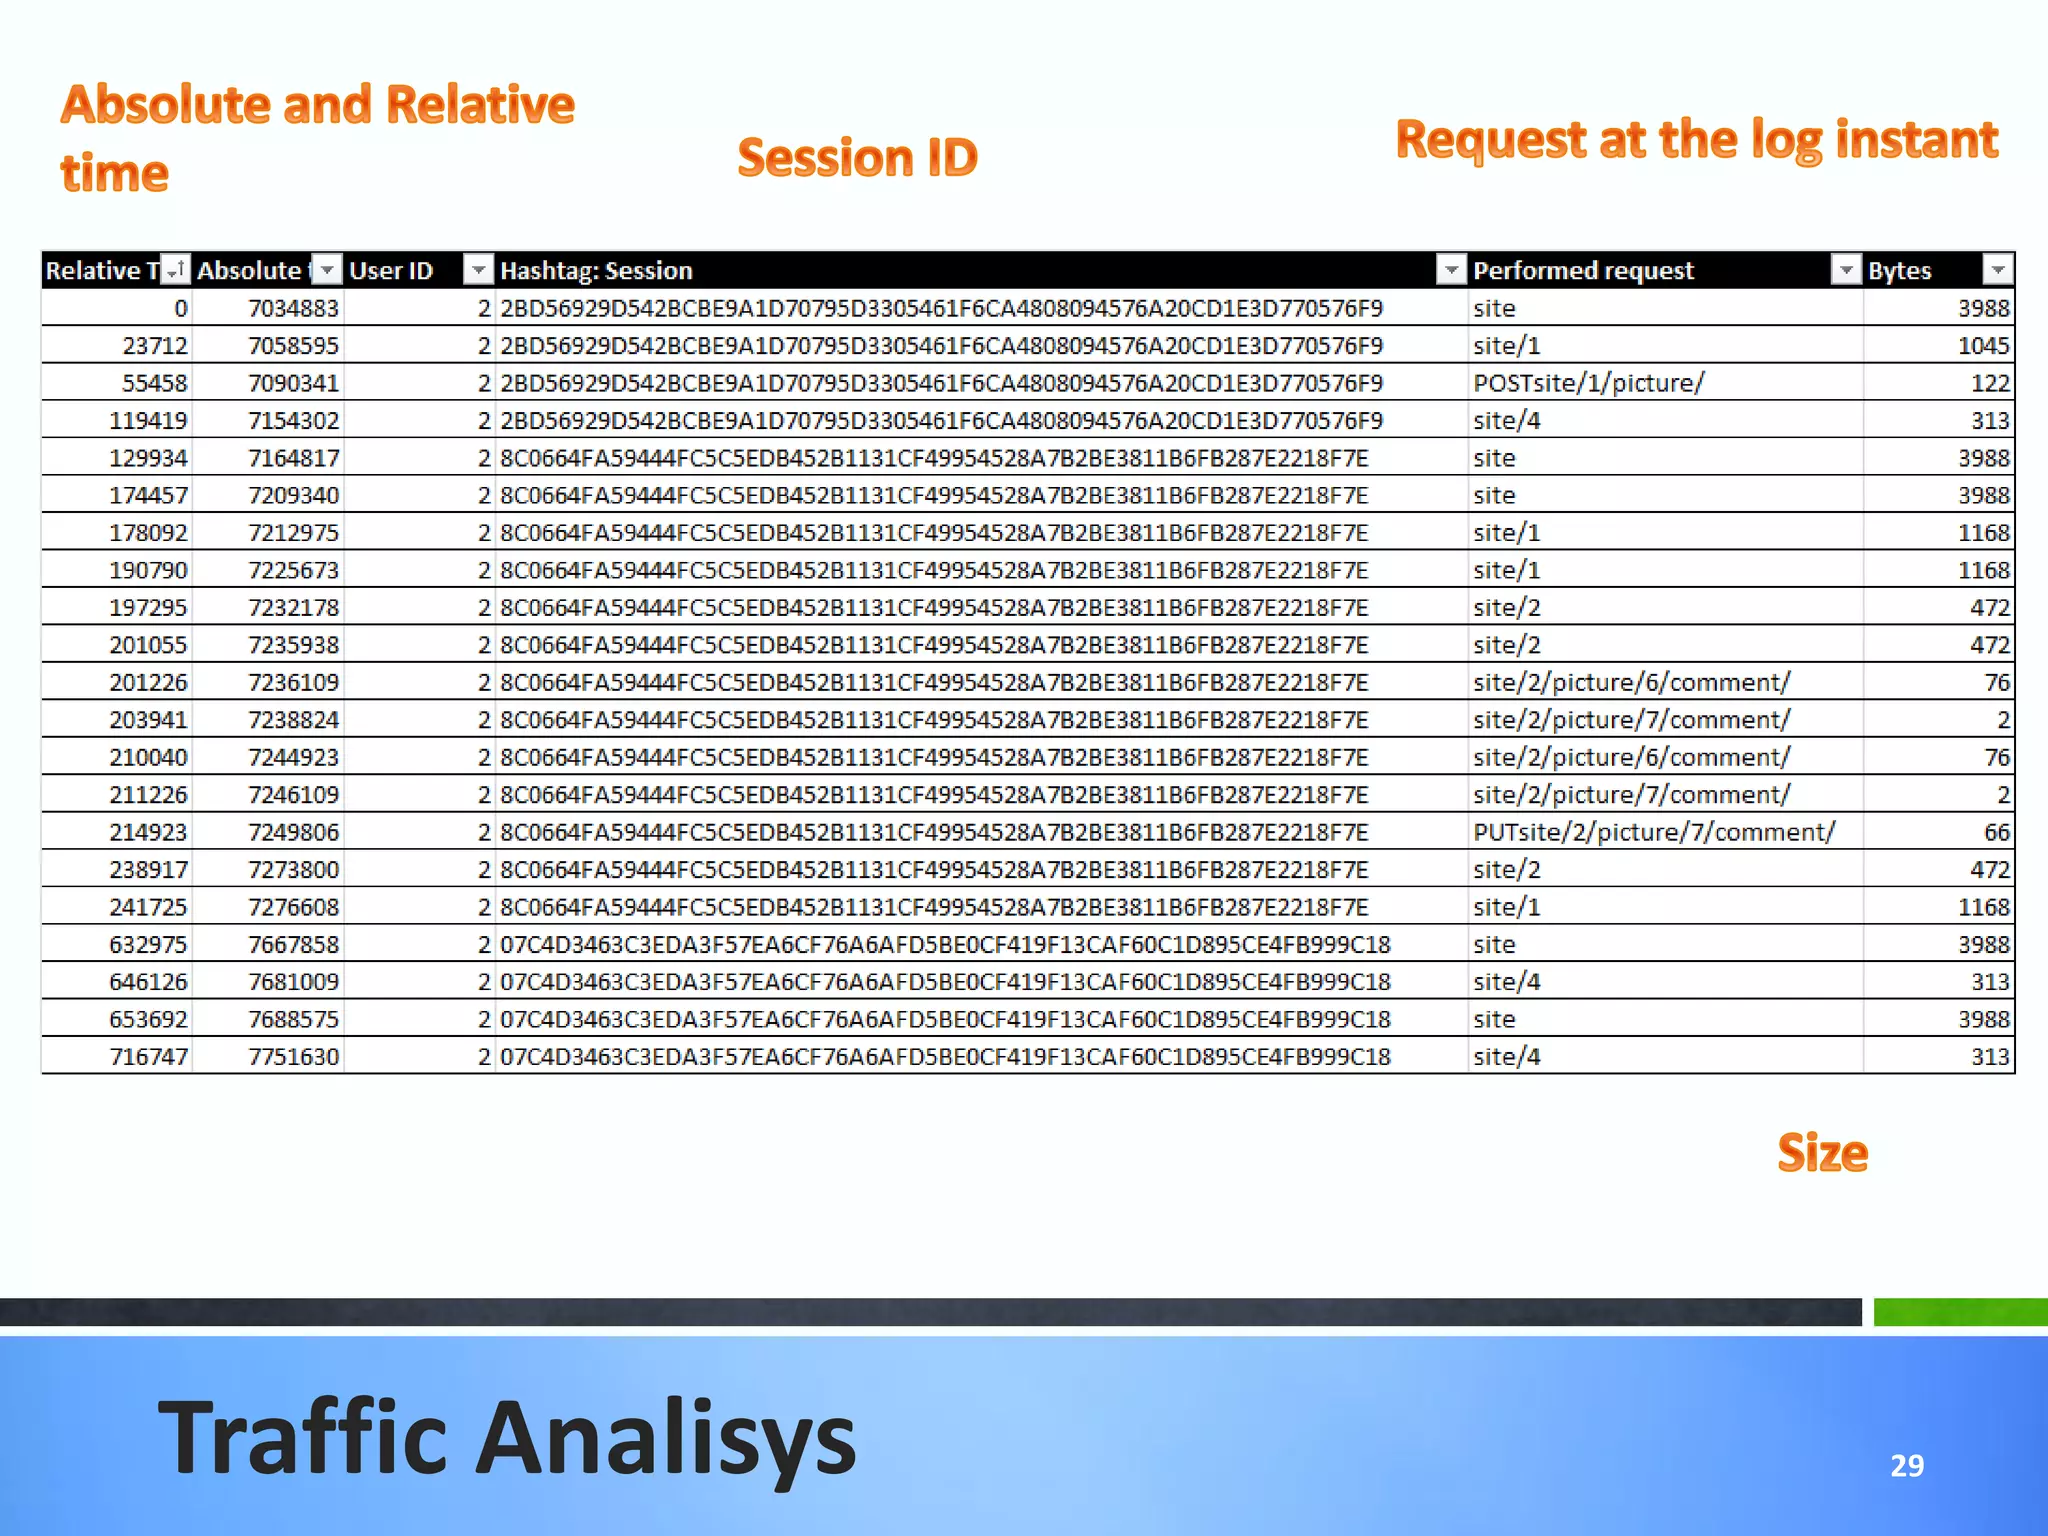Select the 'Performed request' header cell

1665,270
